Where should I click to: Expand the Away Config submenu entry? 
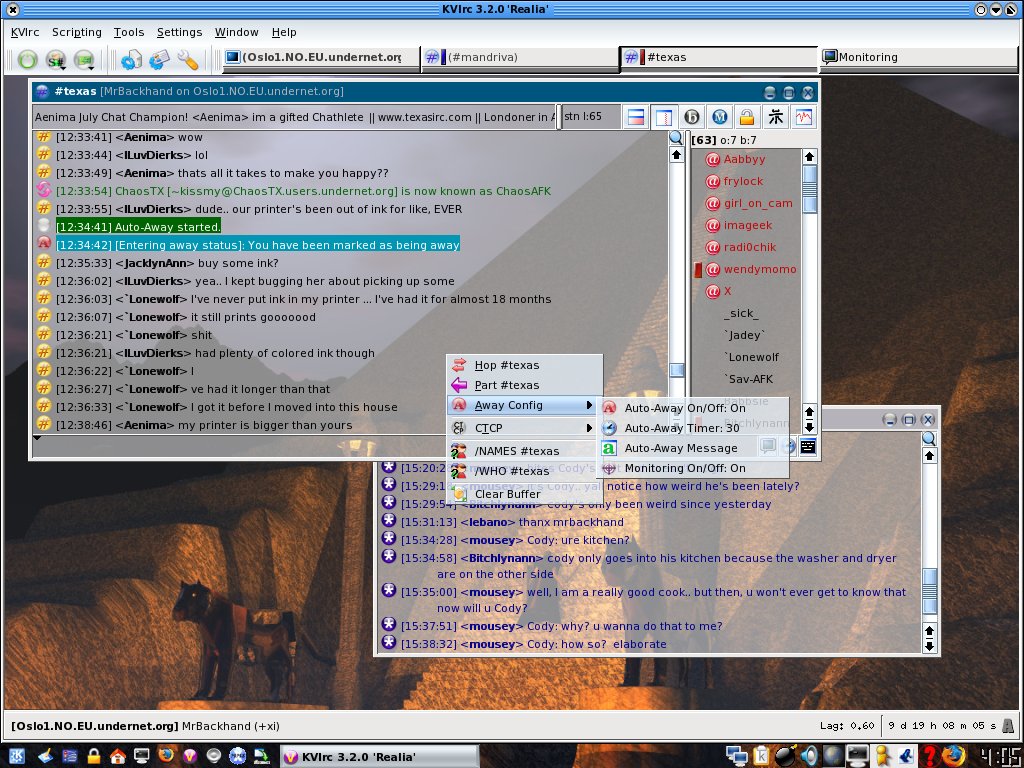[x=524, y=406]
